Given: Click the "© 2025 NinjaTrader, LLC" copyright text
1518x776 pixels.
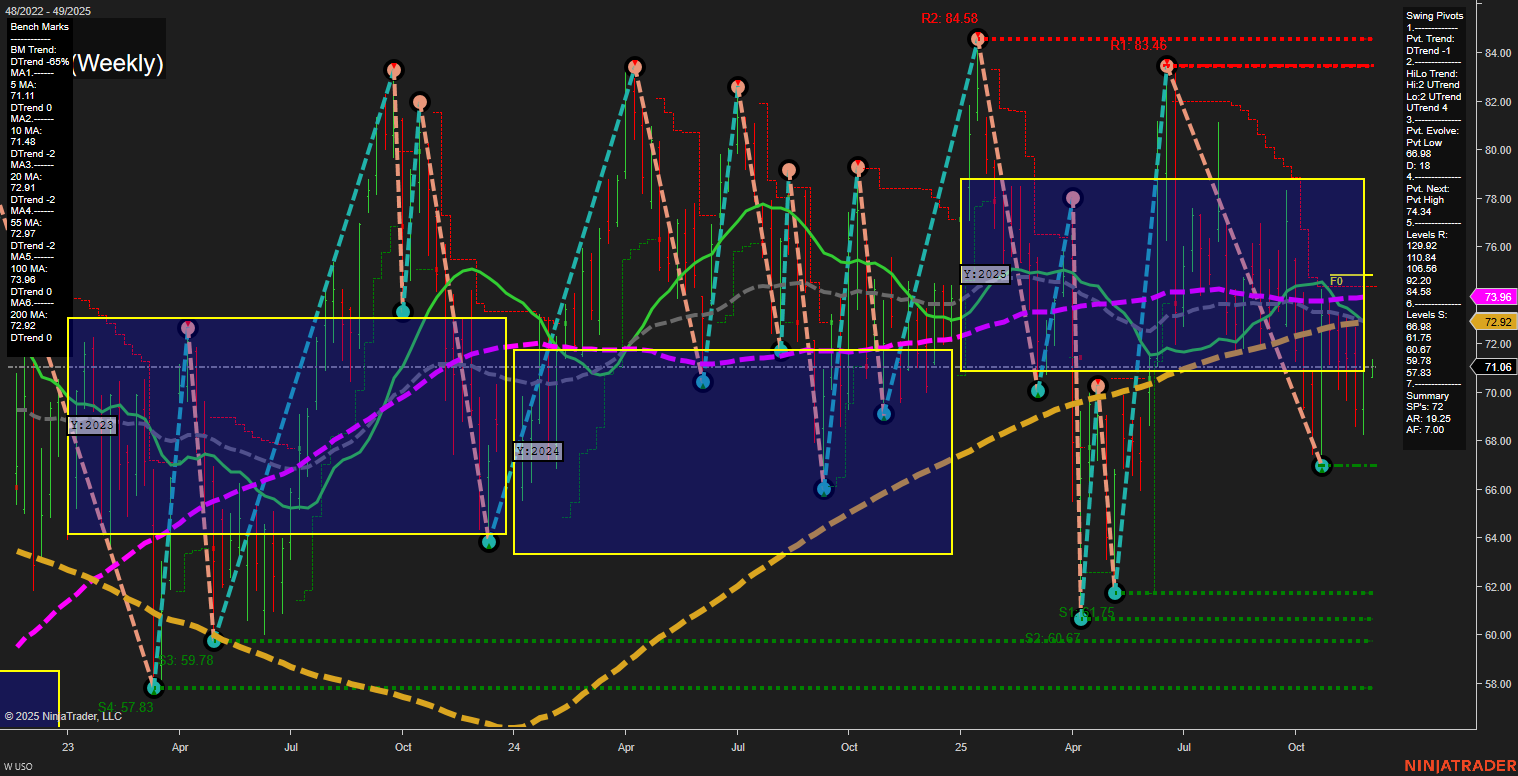Looking at the screenshot, I should (63, 716).
